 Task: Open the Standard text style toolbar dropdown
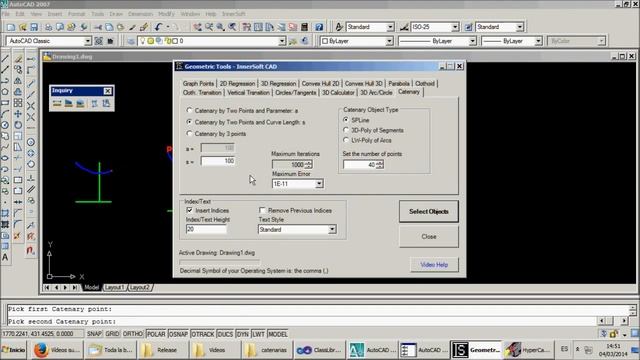[x=390, y=27]
